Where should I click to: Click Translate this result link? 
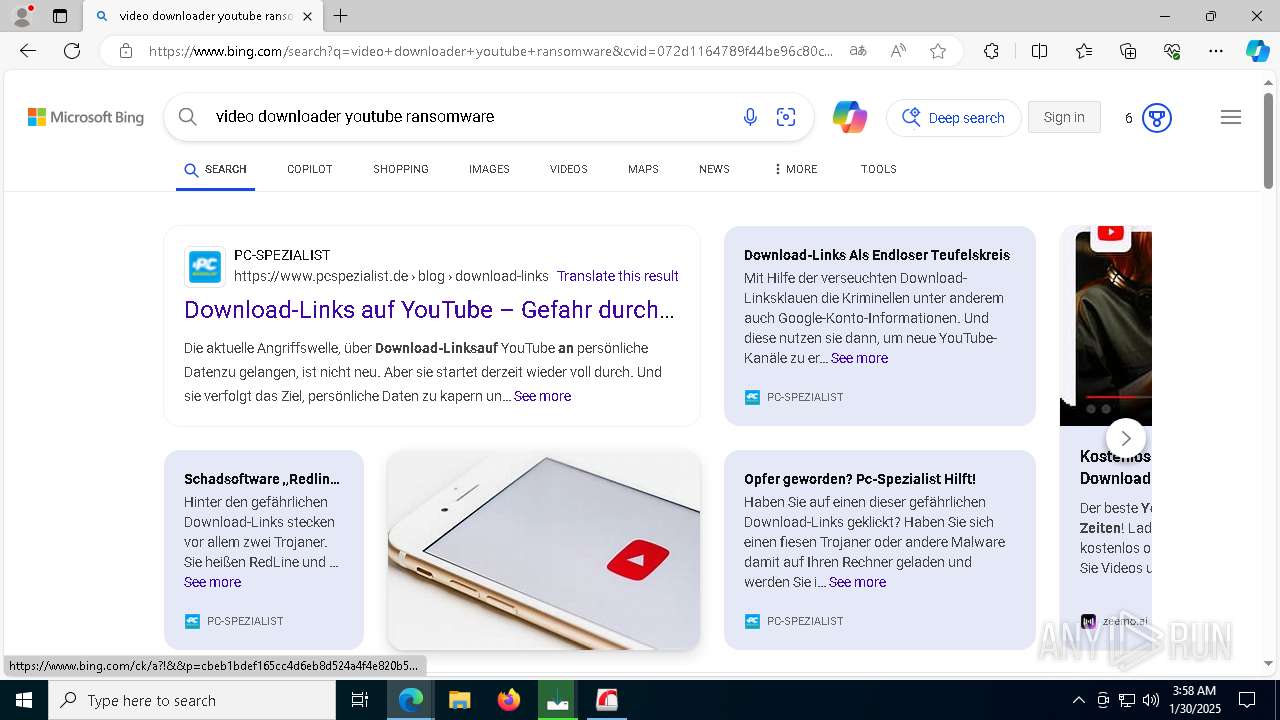coord(618,276)
